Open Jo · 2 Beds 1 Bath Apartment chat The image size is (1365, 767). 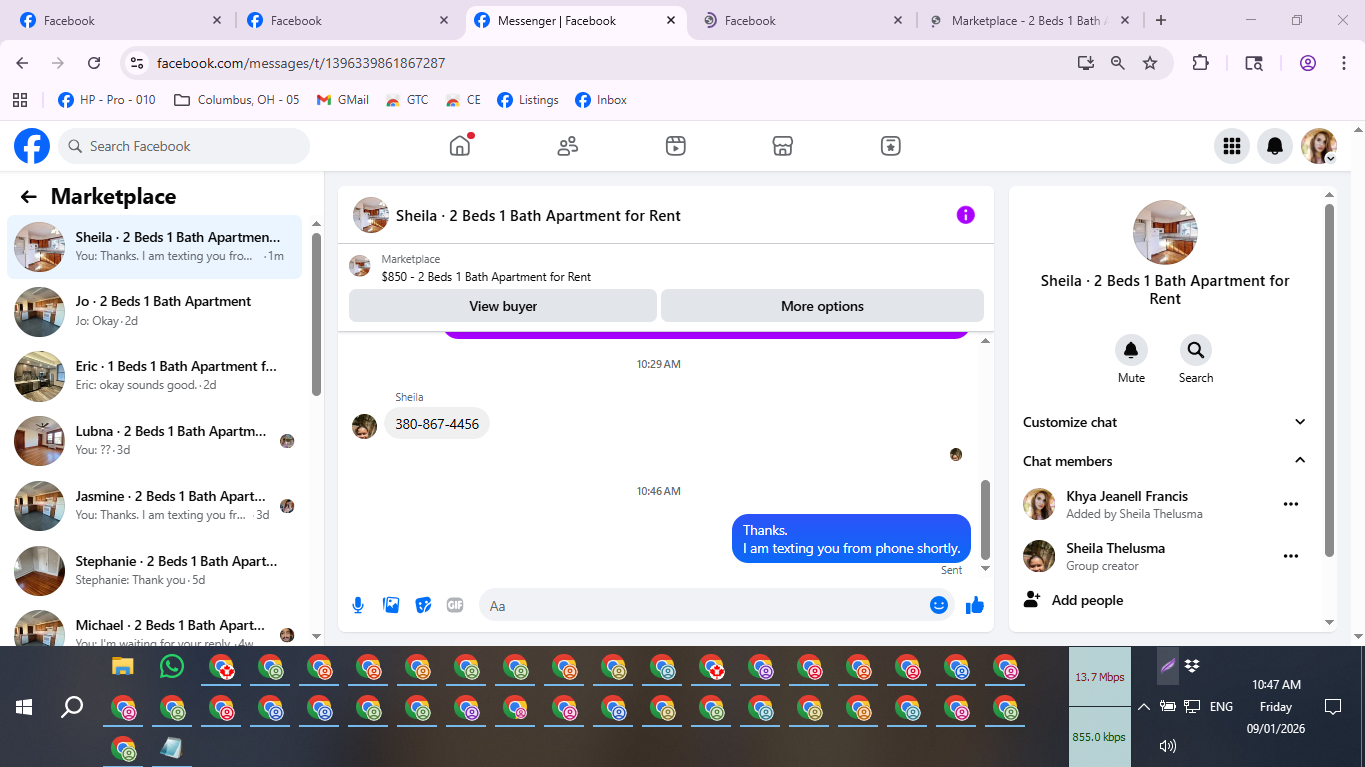(155, 311)
